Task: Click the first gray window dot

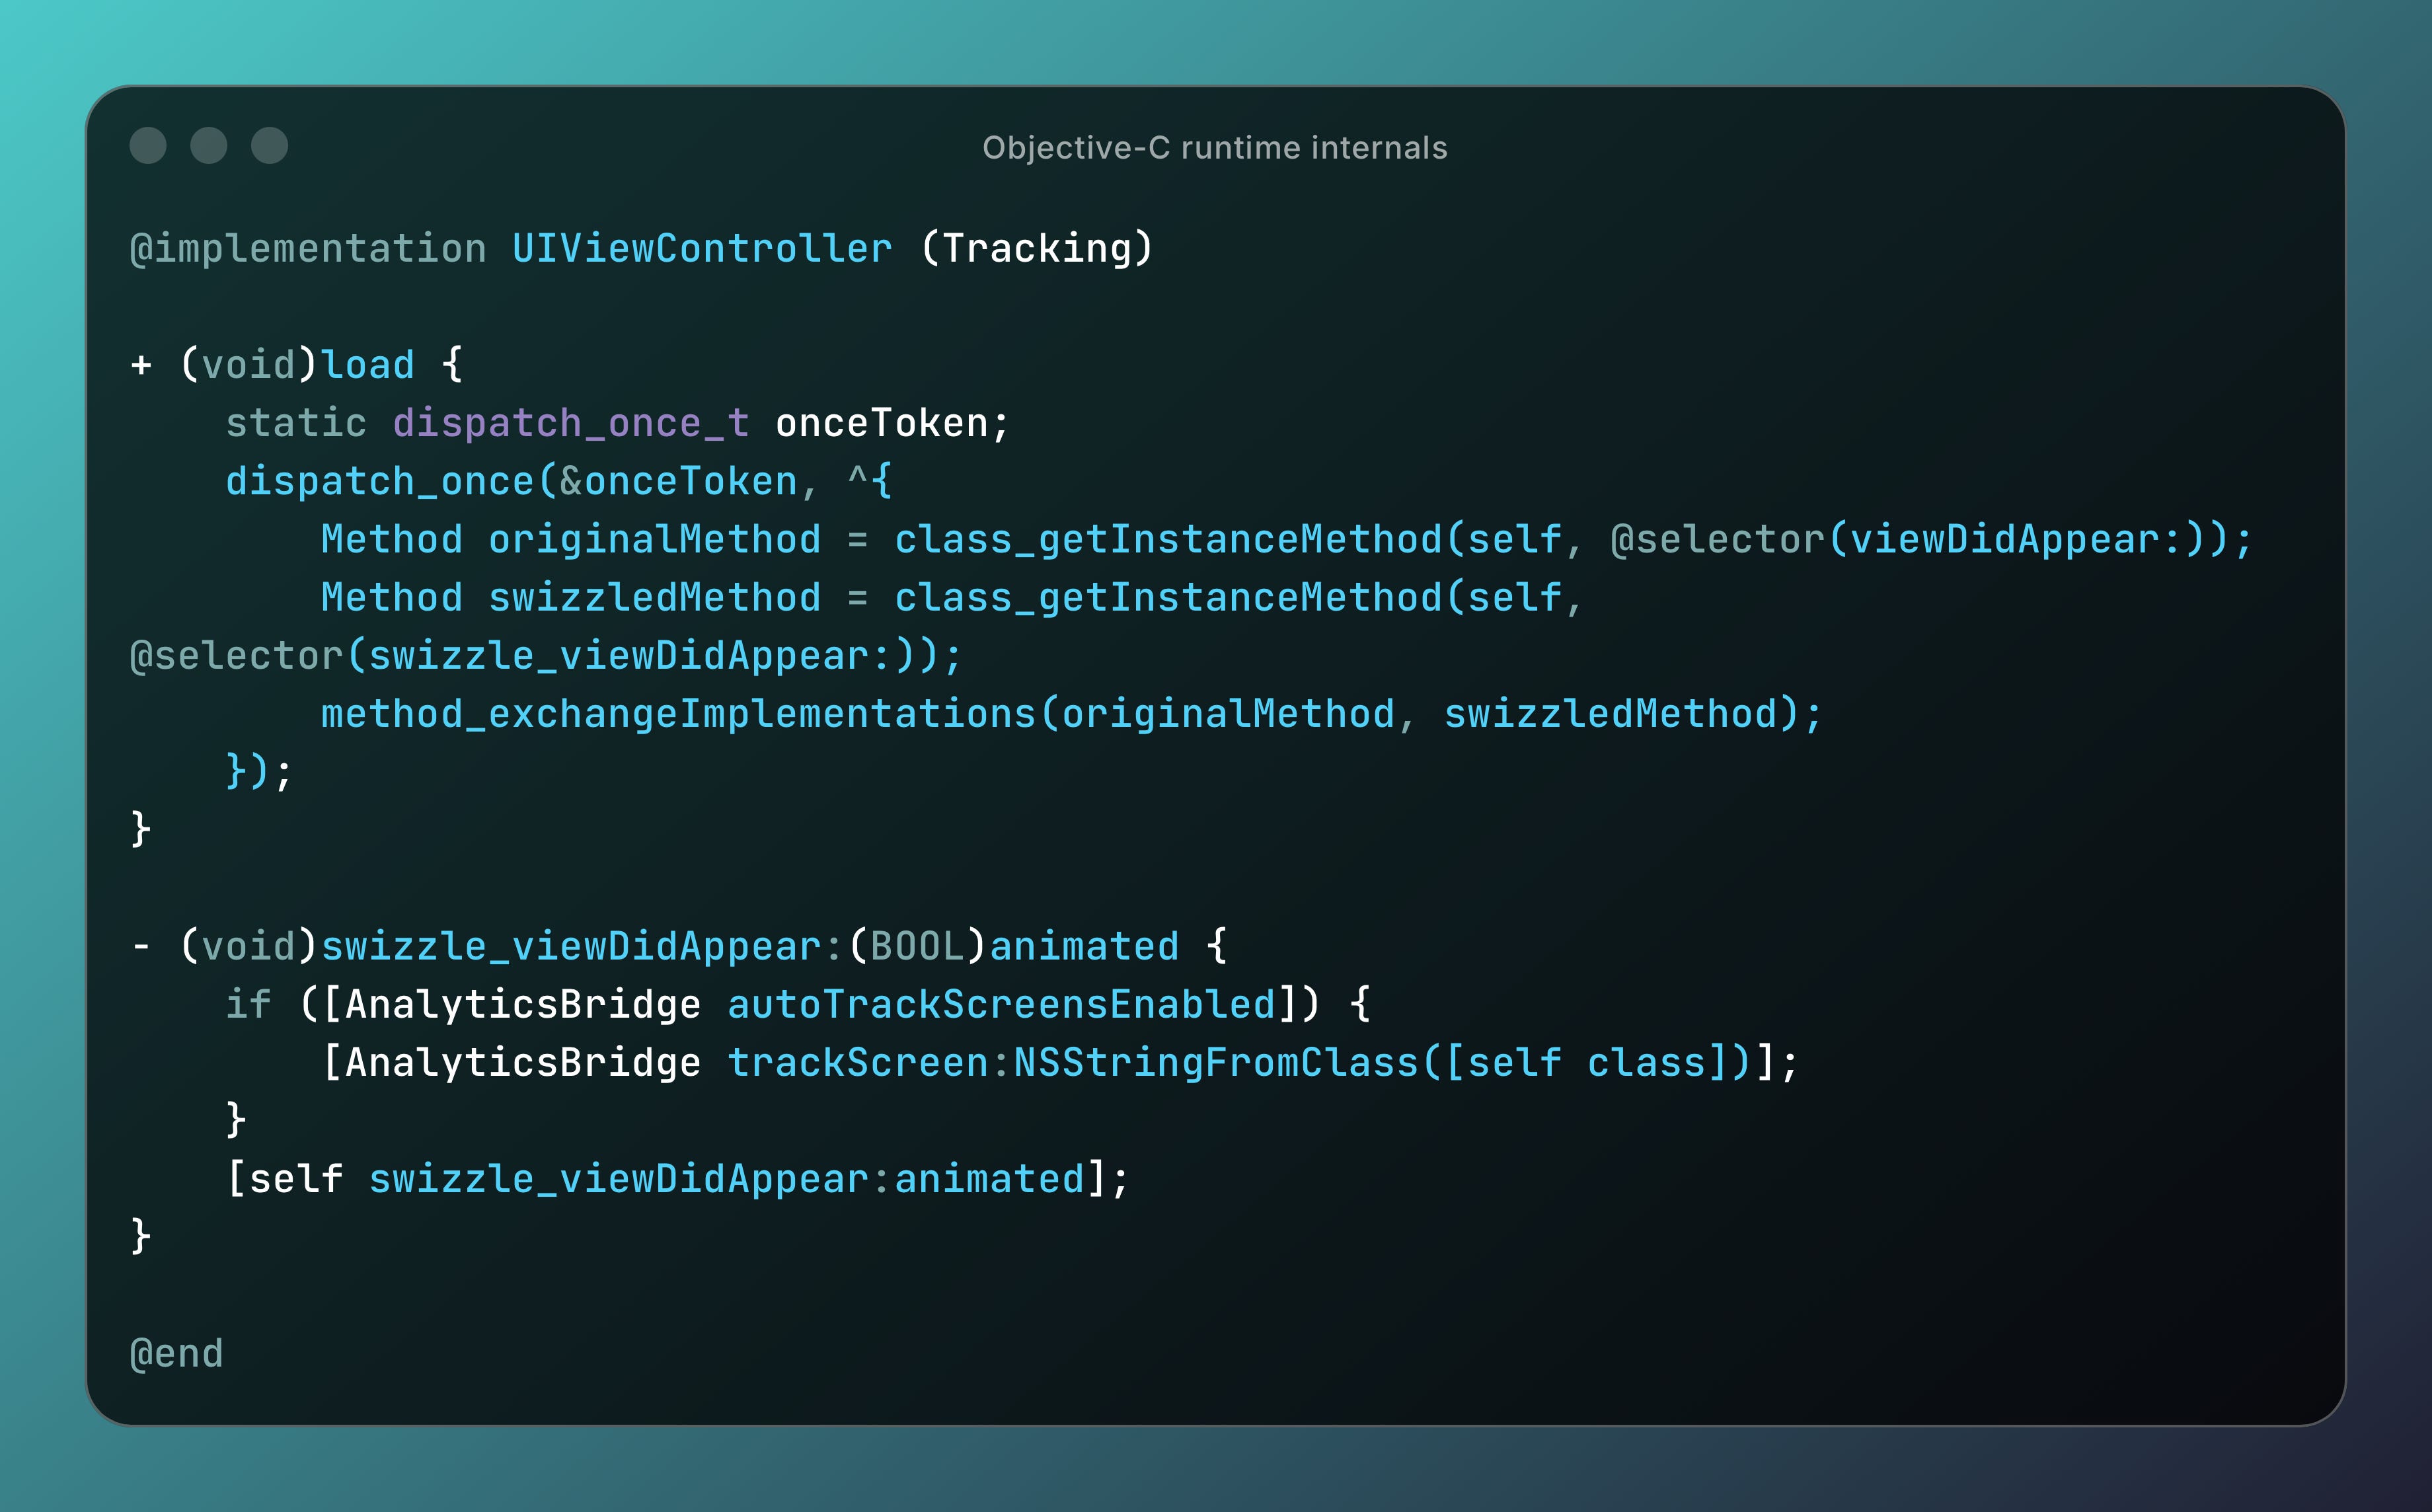Action: 148,145
